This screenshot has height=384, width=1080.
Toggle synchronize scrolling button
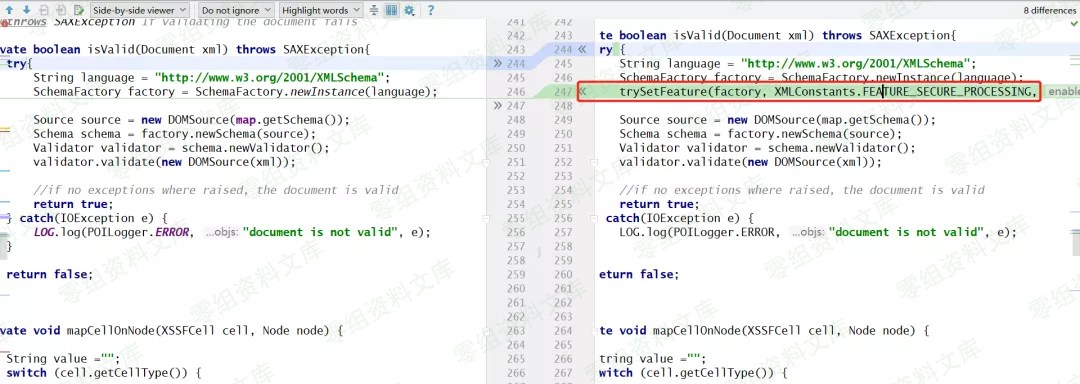391,10
